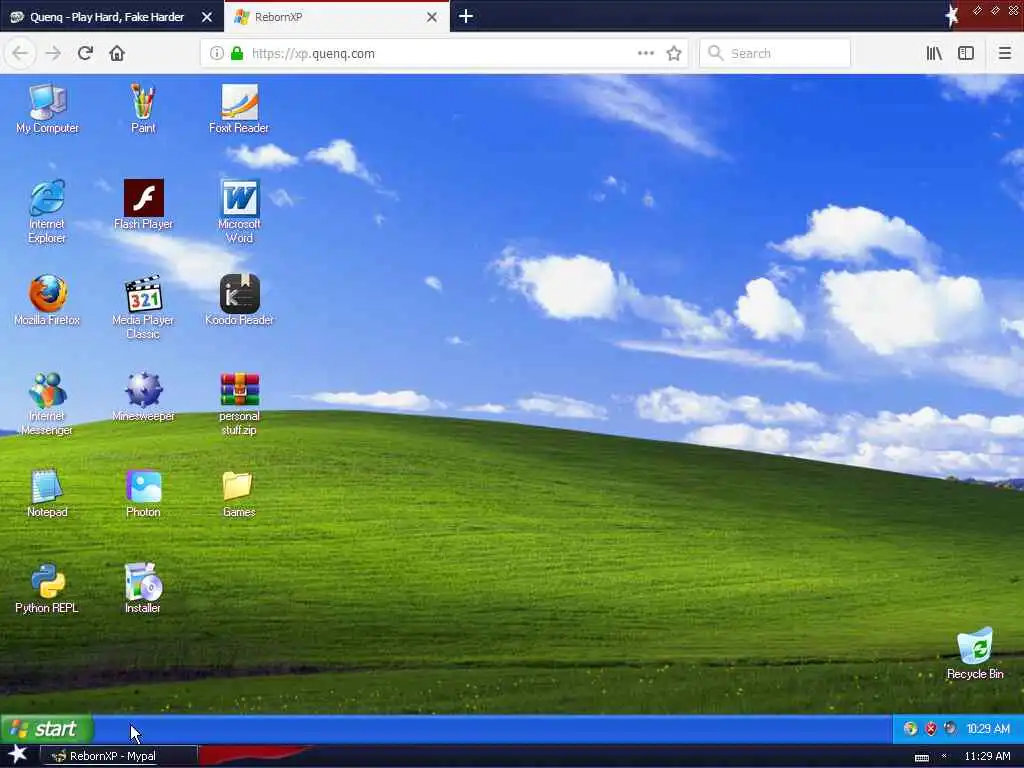Open Mozilla Firefox desktop icon
The height and width of the screenshot is (768, 1024).
click(x=47, y=301)
